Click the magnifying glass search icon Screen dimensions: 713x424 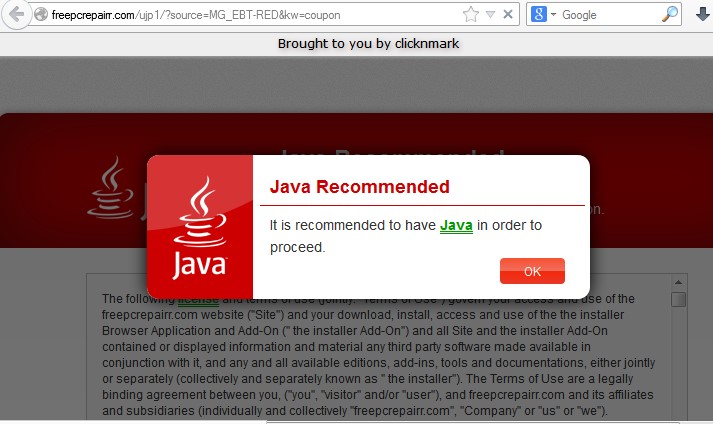pyautogui.click(x=669, y=15)
